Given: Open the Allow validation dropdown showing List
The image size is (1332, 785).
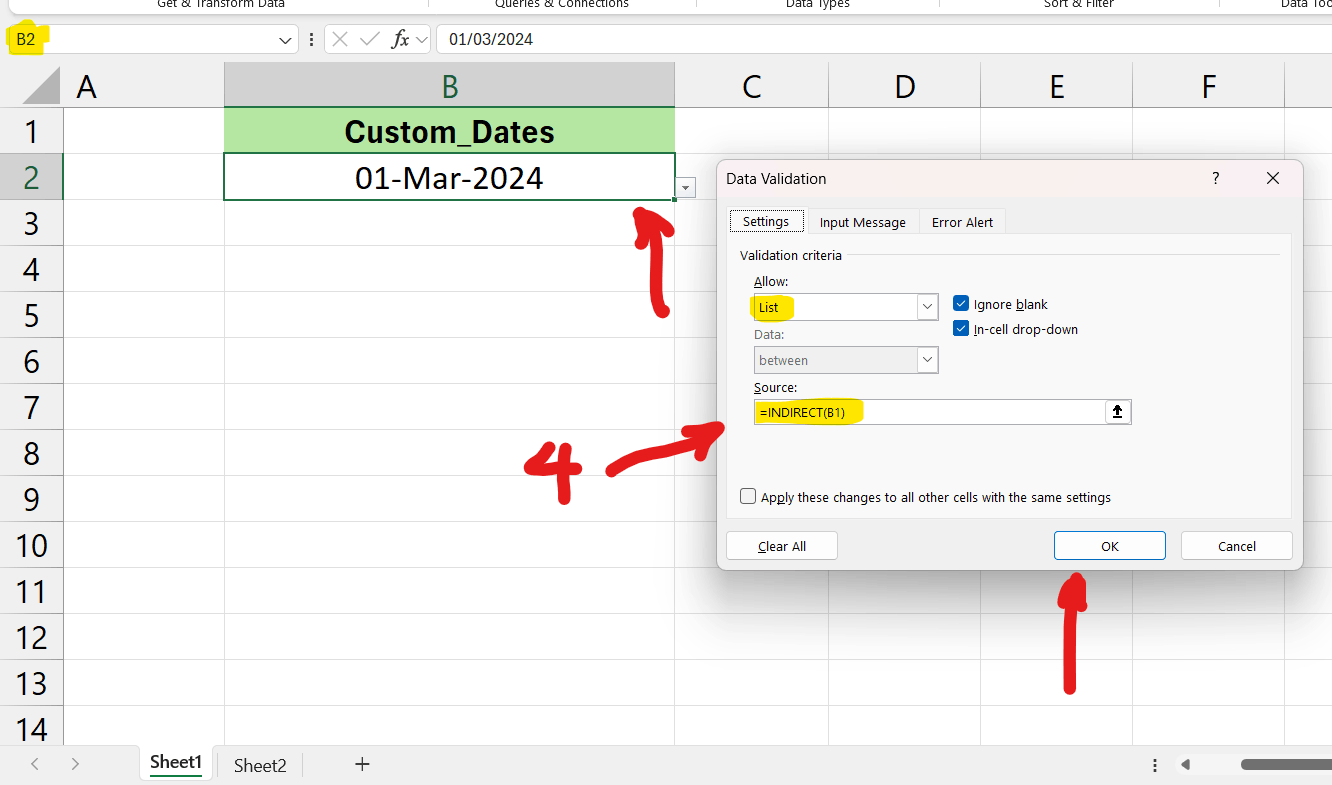Looking at the screenshot, I should point(926,307).
